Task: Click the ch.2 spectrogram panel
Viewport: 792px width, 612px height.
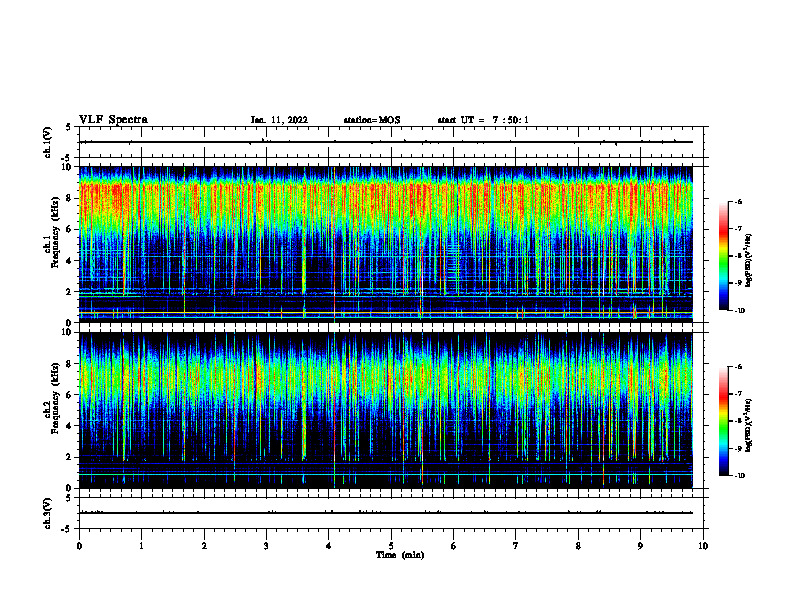Action: 386,410
